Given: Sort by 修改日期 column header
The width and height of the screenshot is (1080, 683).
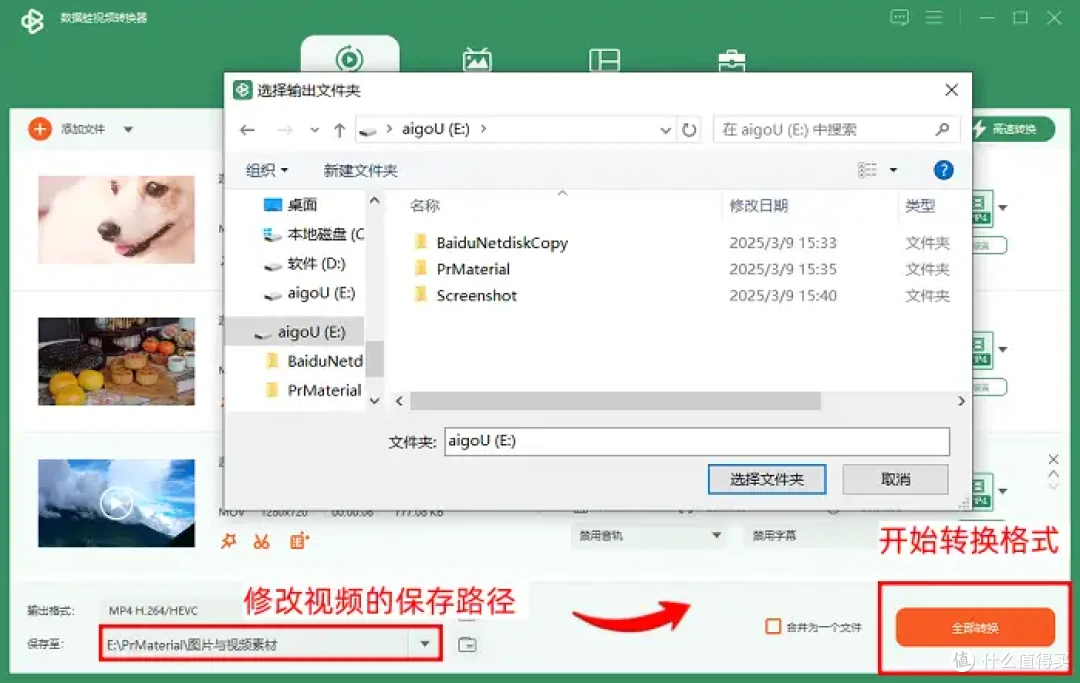Looking at the screenshot, I should click(758, 206).
